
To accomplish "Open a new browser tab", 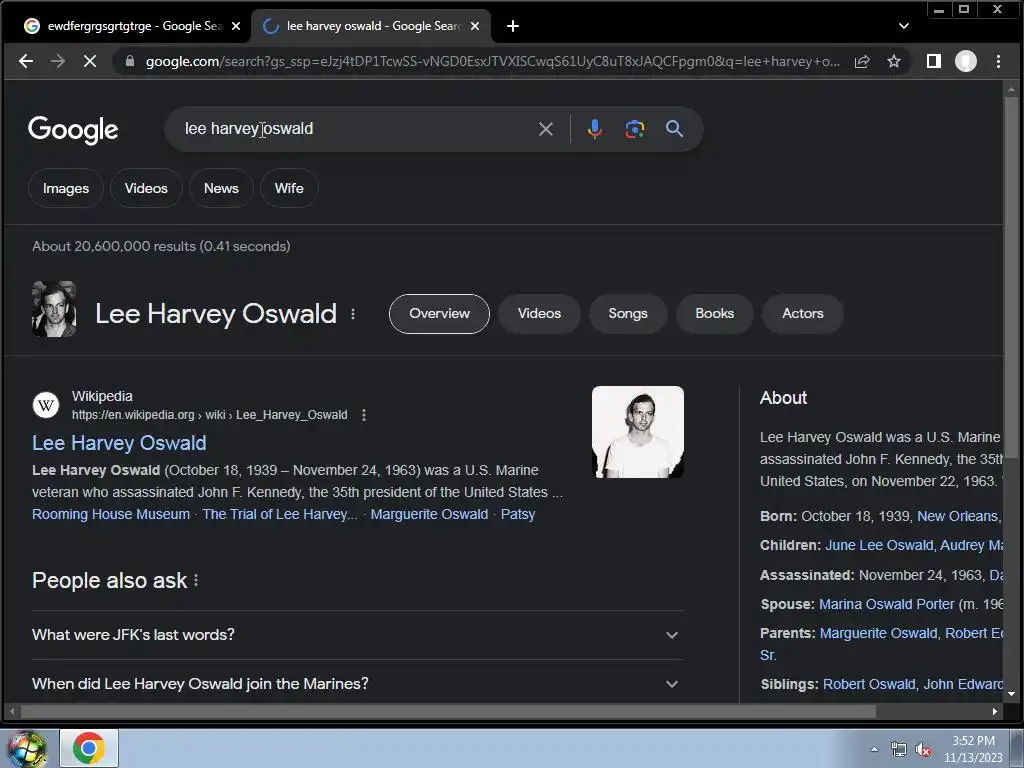I will [513, 26].
